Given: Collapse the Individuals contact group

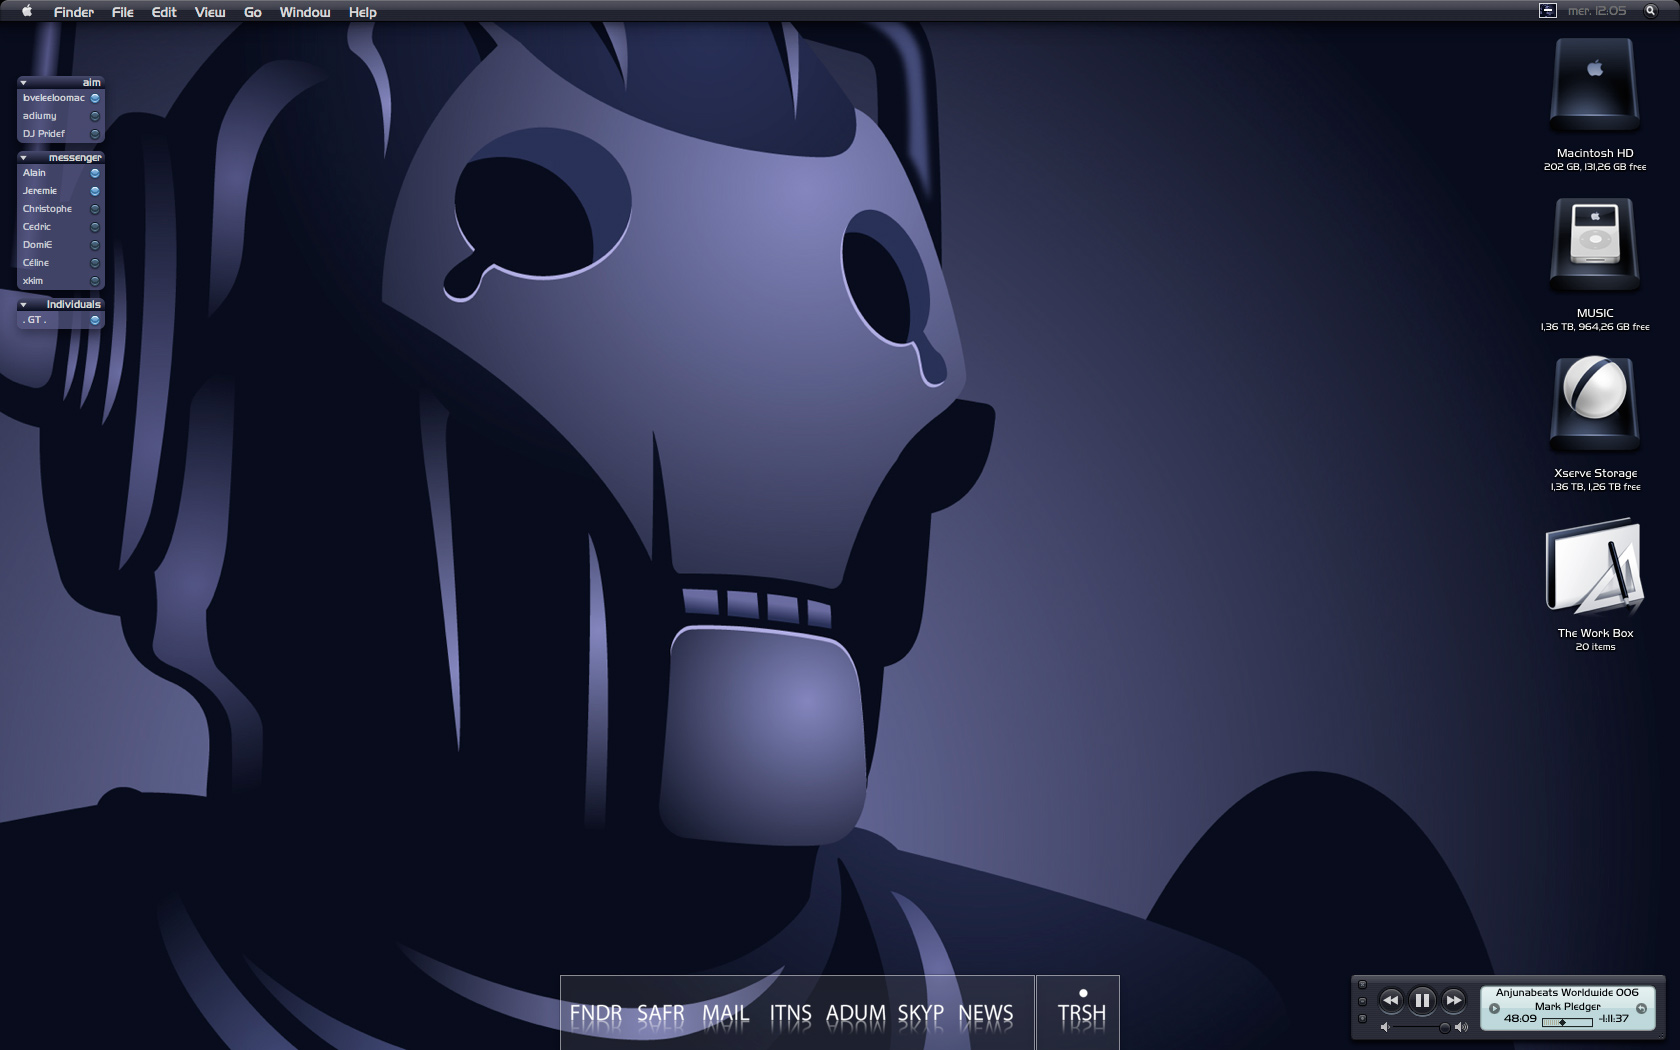Looking at the screenshot, I should [23, 305].
